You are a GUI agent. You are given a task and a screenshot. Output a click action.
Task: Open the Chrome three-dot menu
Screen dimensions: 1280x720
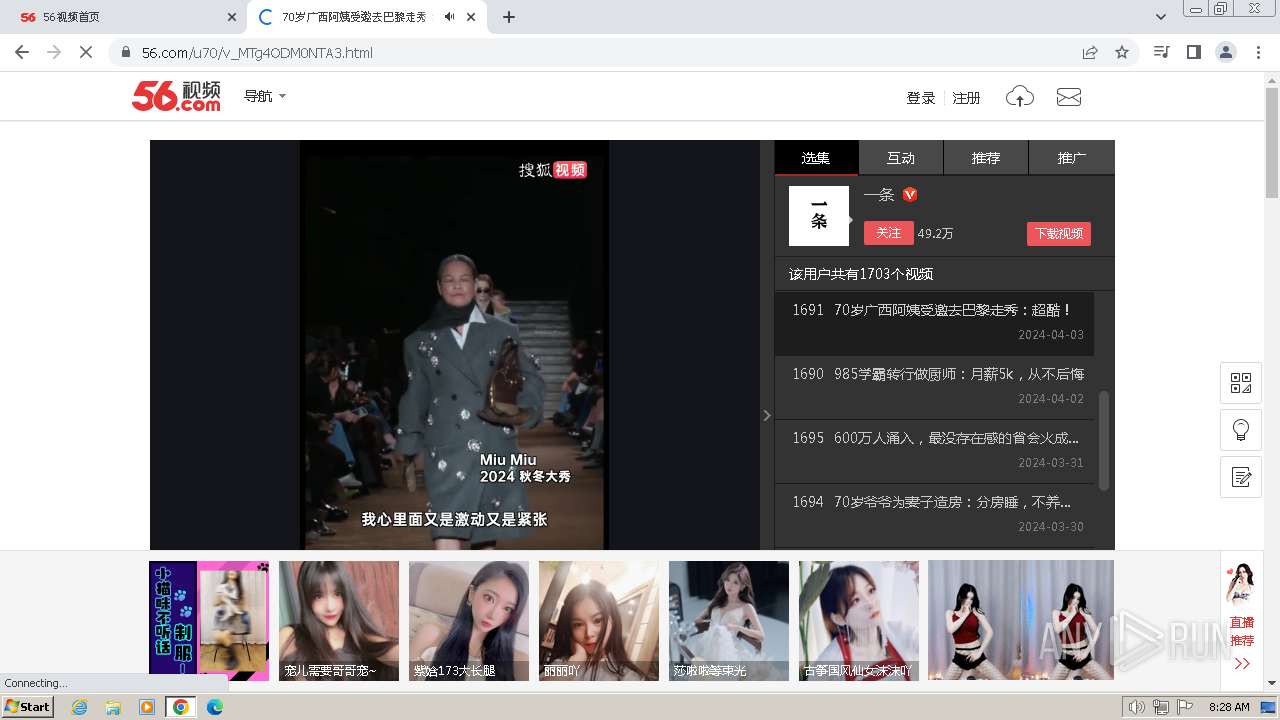(x=1258, y=52)
